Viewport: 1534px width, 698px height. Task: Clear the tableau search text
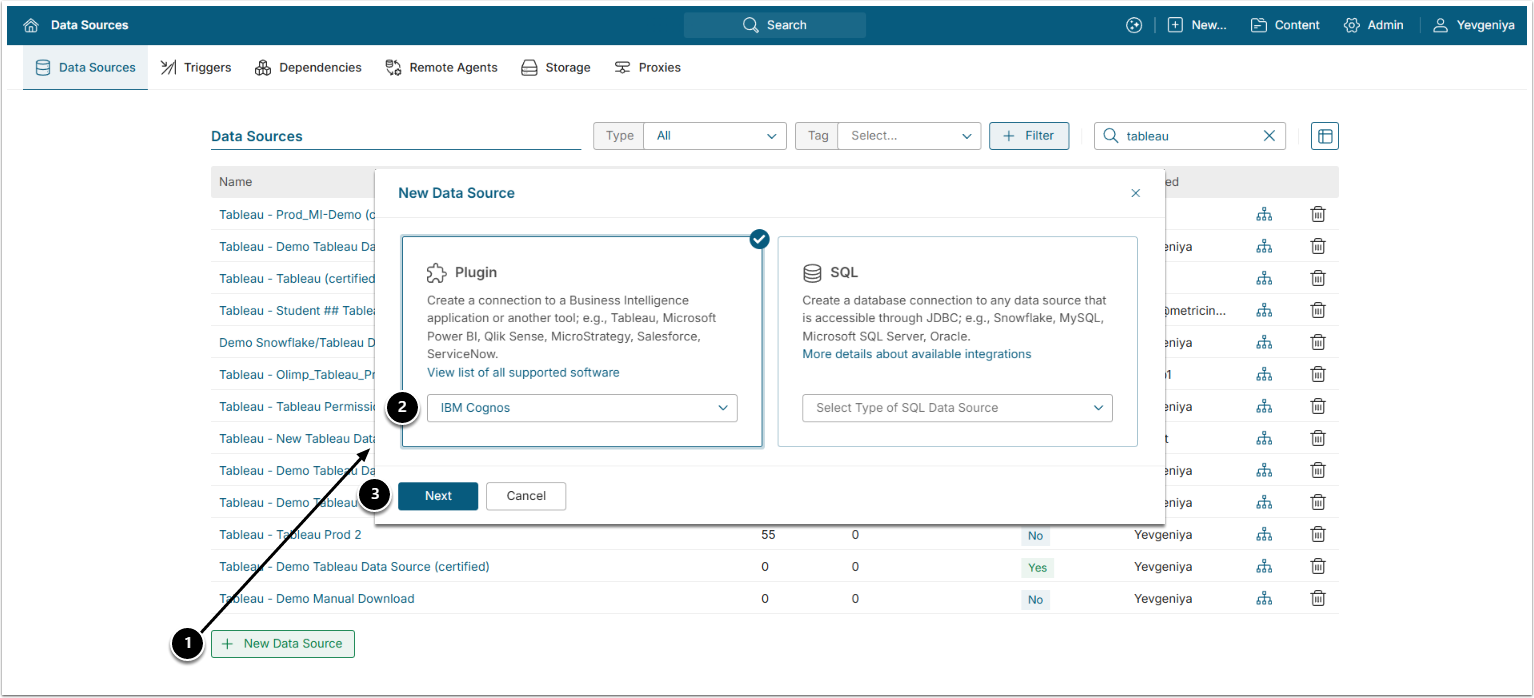click(1269, 136)
